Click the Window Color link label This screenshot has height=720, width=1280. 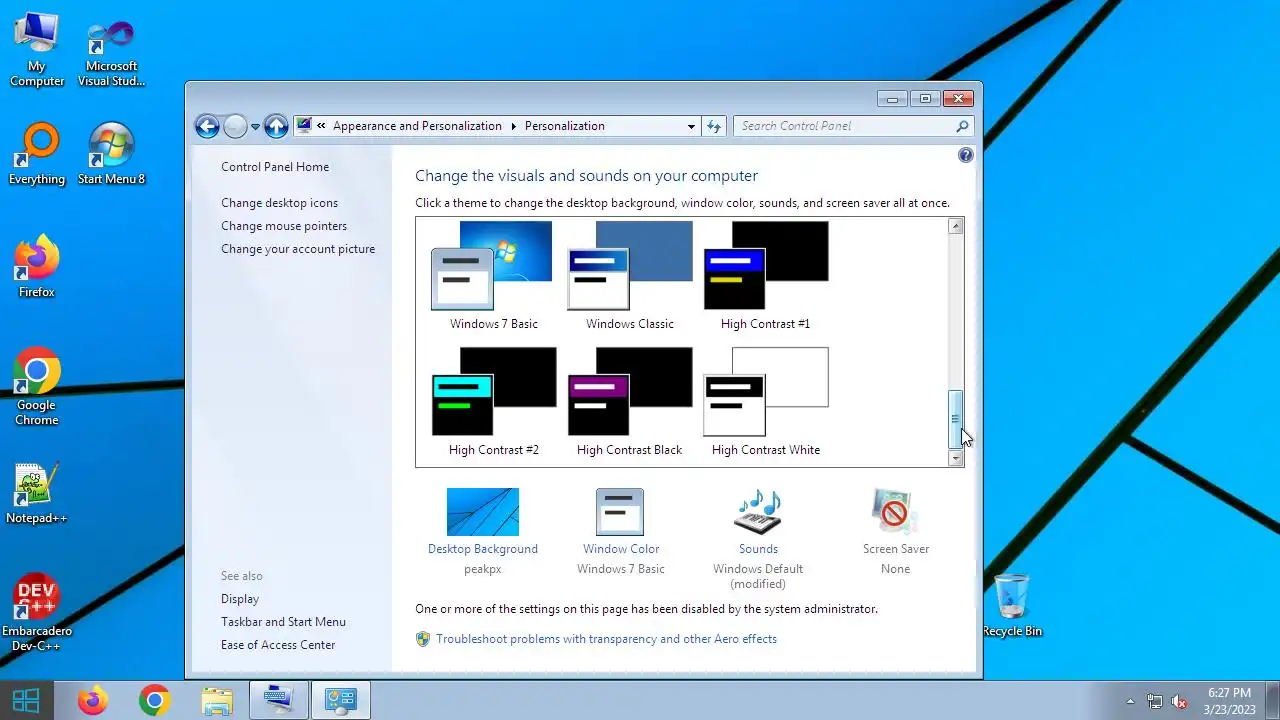pyautogui.click(x=621, y=549)
